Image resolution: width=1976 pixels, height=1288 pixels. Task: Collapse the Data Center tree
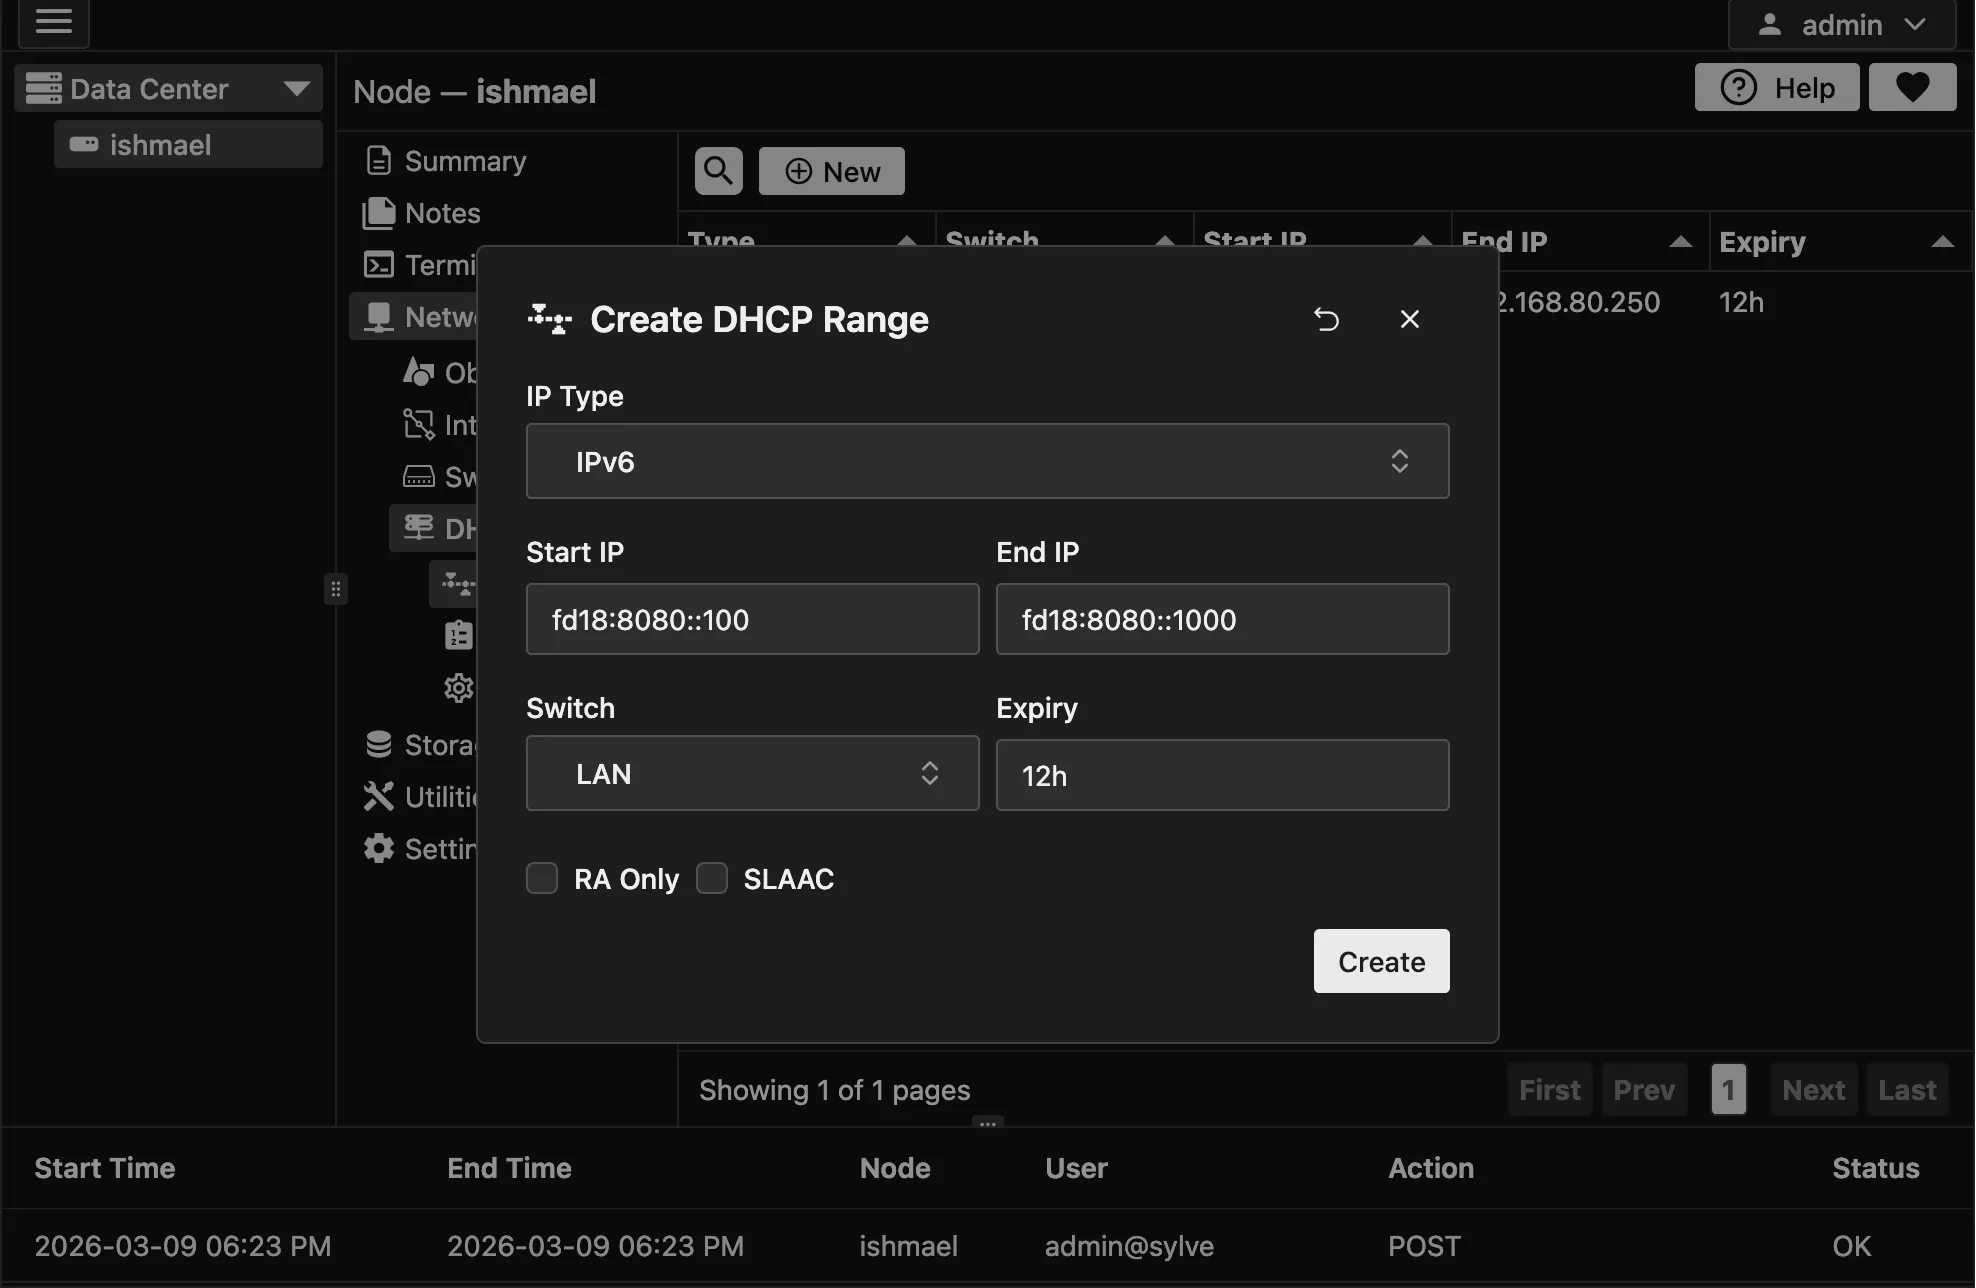296,88
